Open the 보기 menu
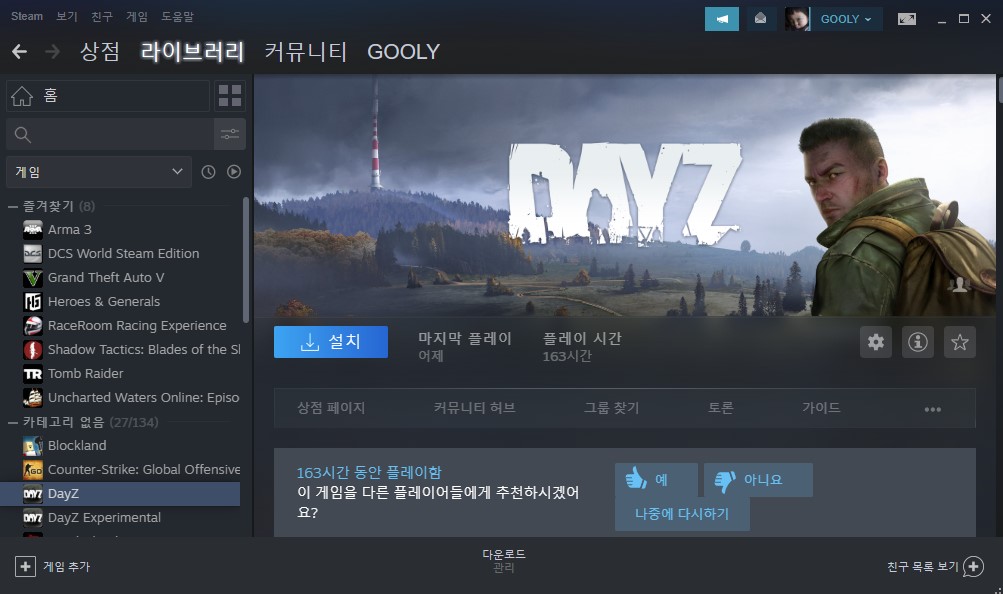The width and height of the screenshot is (1003, 594). (x=67, y=16)
